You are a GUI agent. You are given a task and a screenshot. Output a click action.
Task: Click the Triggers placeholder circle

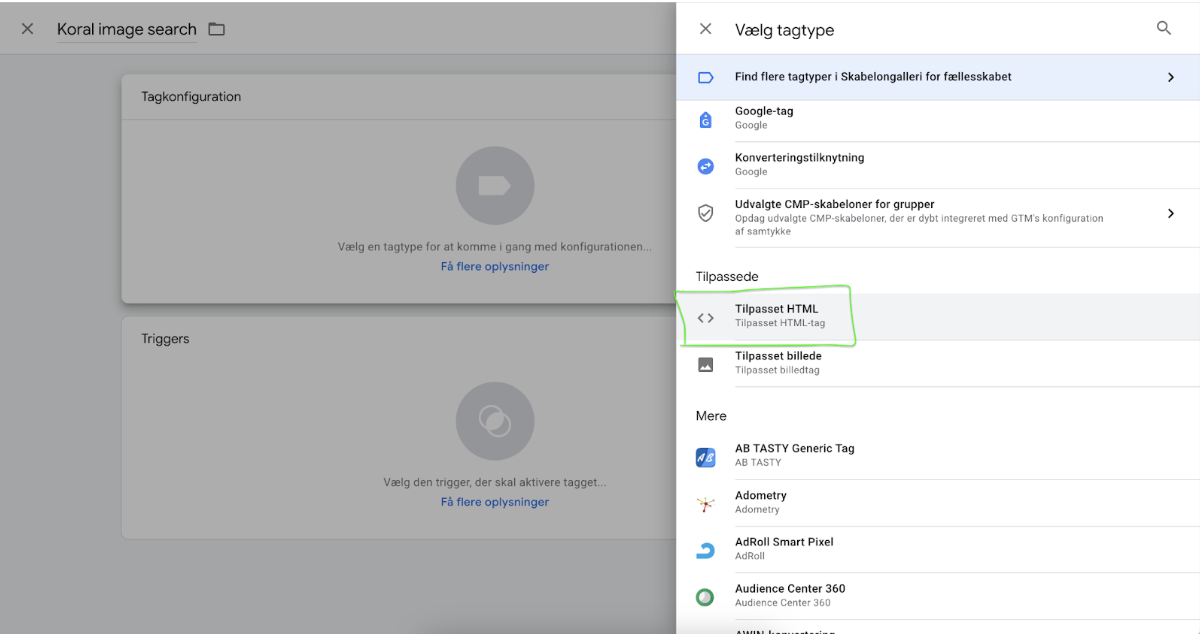coord(494,421)
